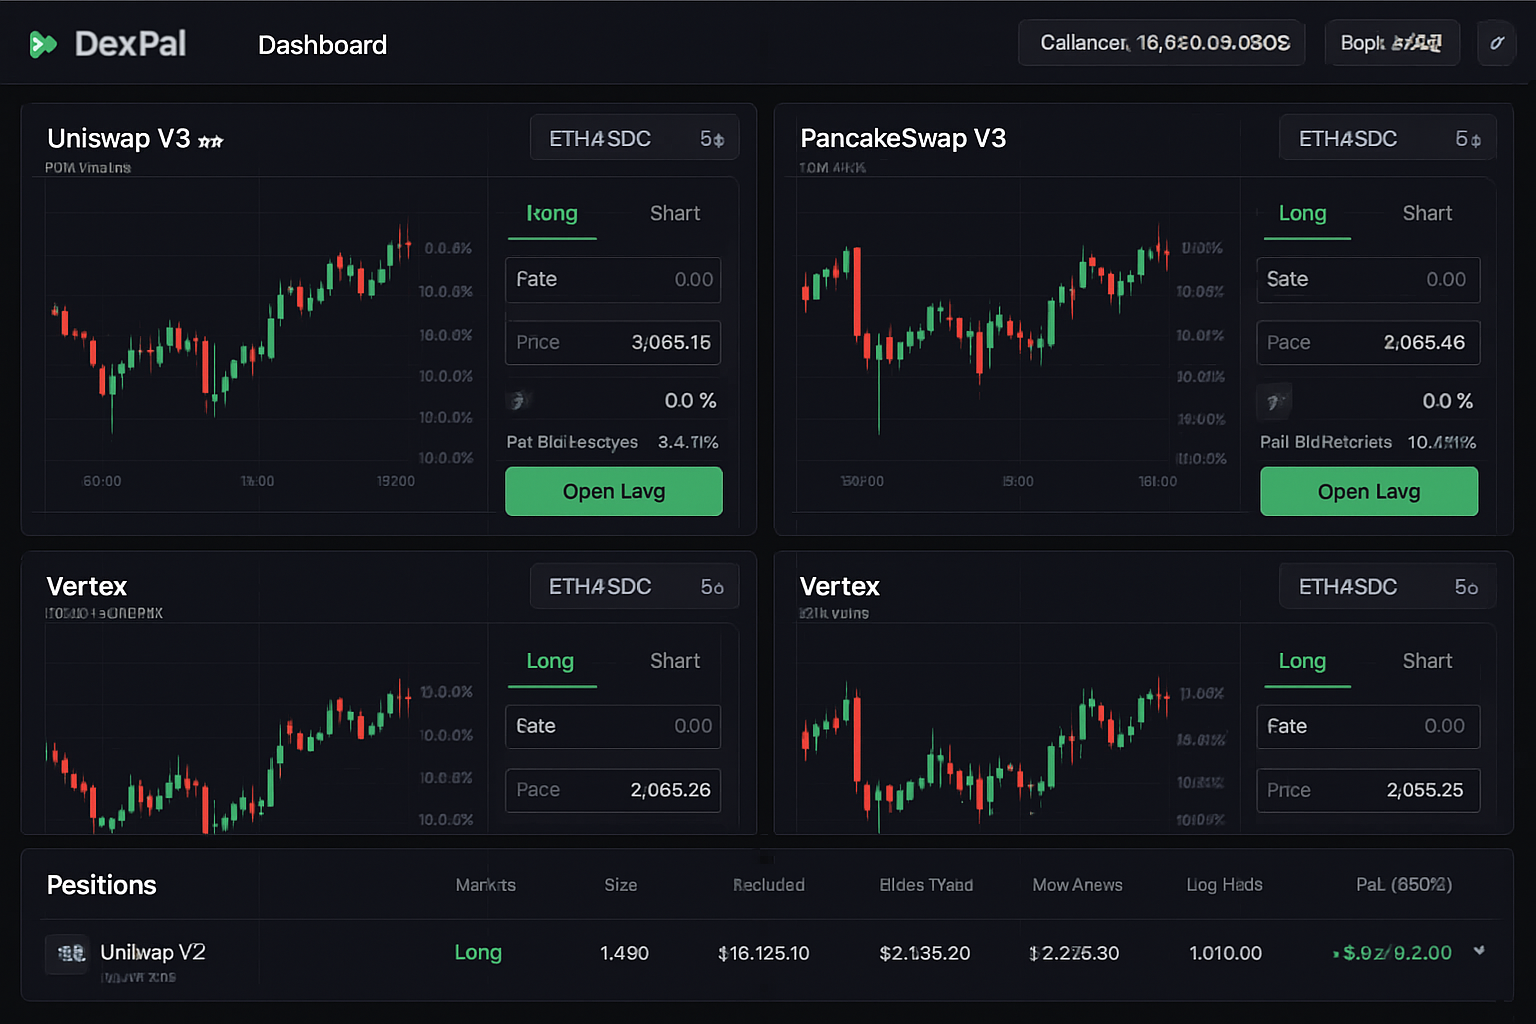The image size is (1536, 1024).
Task: Click the Price field in Uniswap V3 panel
Action: (x=613, y=343)
